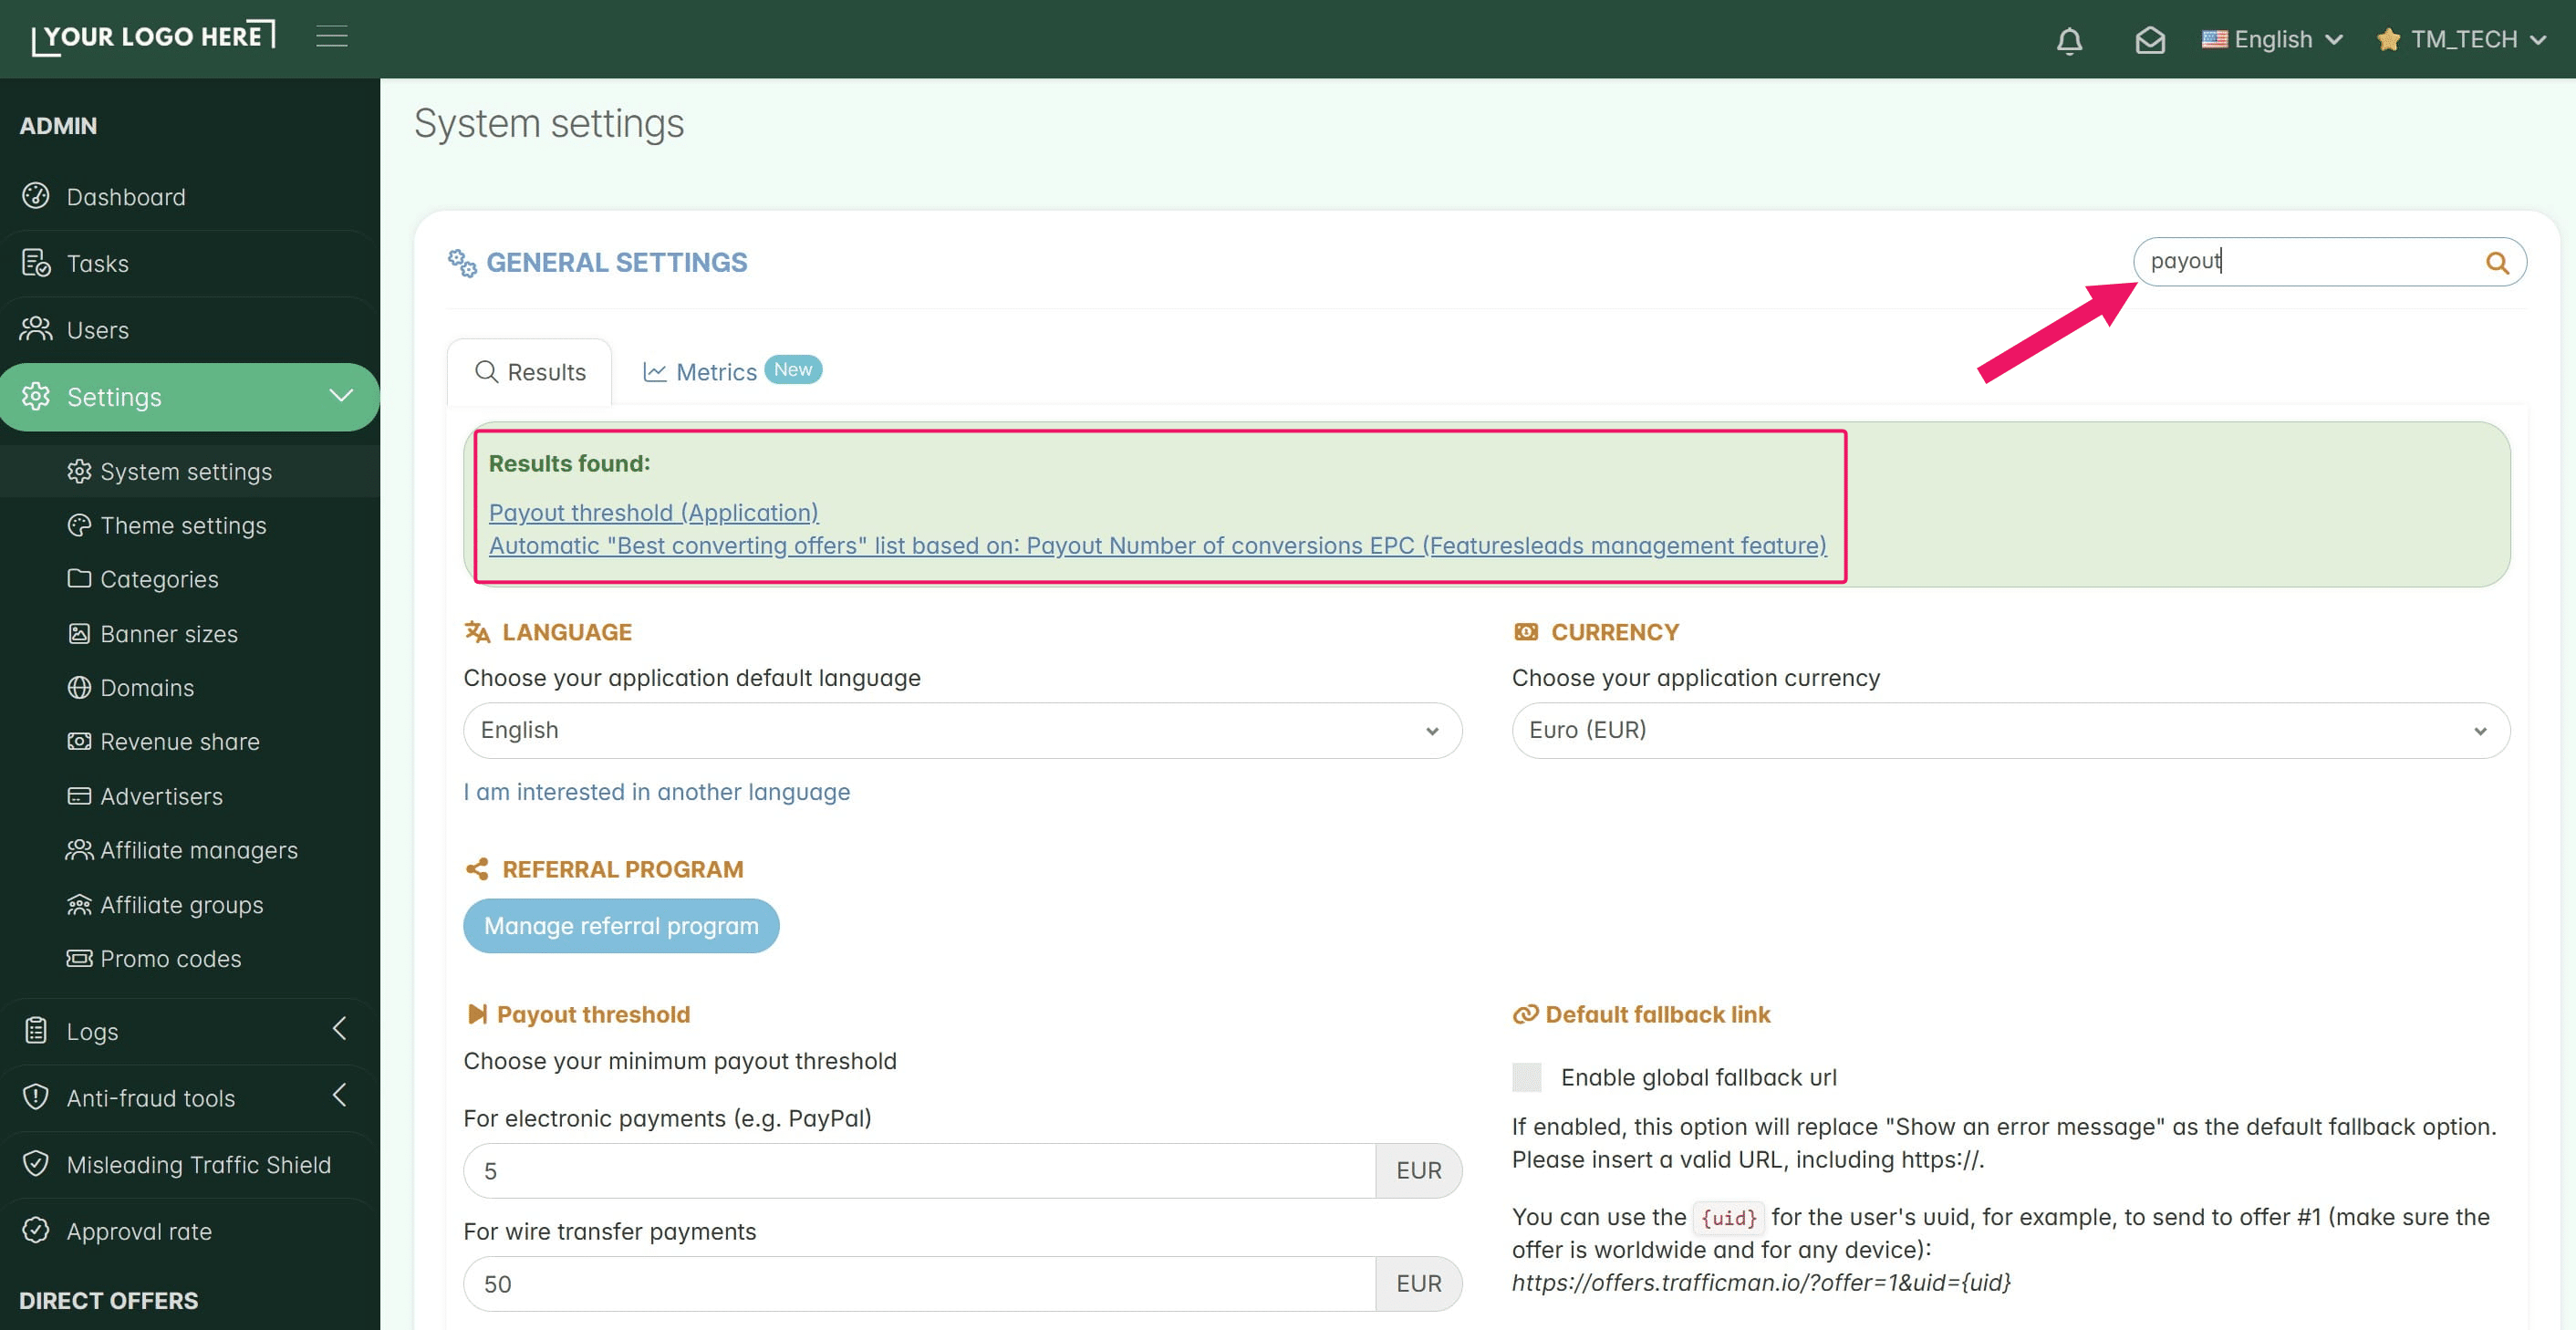
Task: Click the Affiliate managers people icon
Action: click(79, 850)
